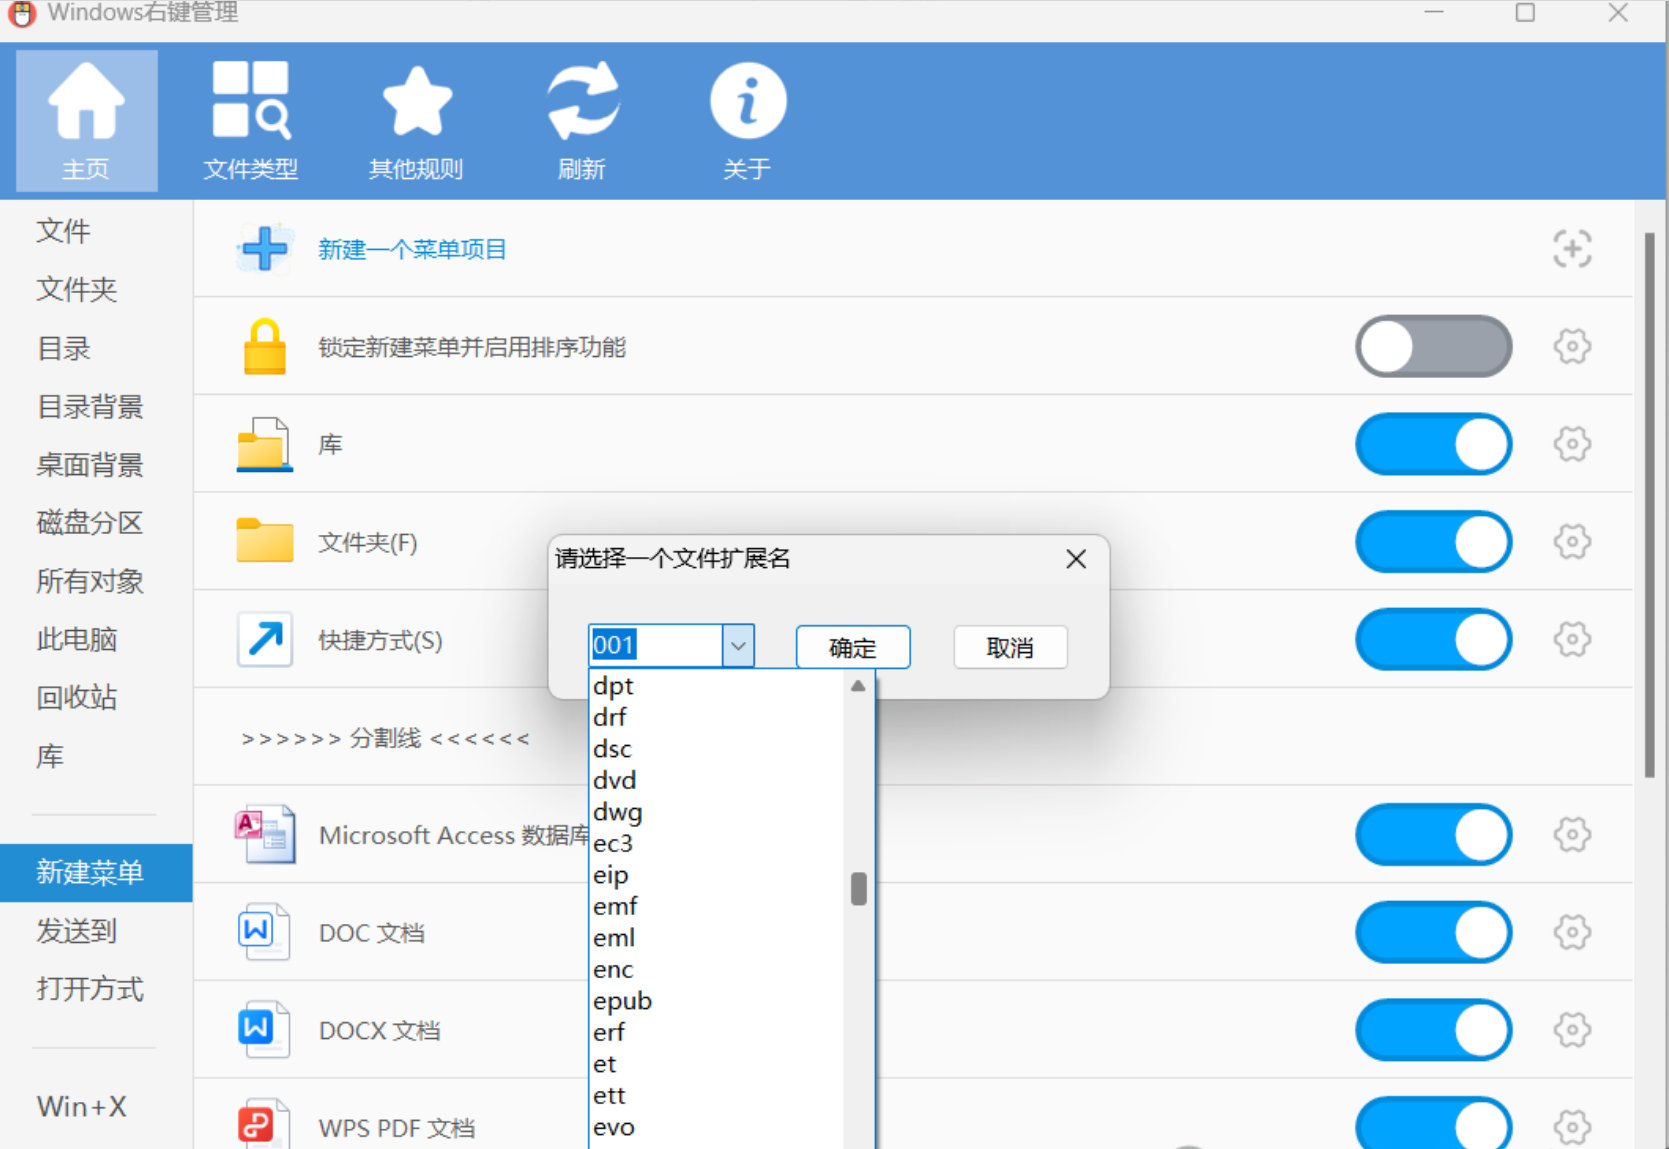Select dwg from extension list
This screenshot has height=1149, width=1669.
[x=716, y=812]
